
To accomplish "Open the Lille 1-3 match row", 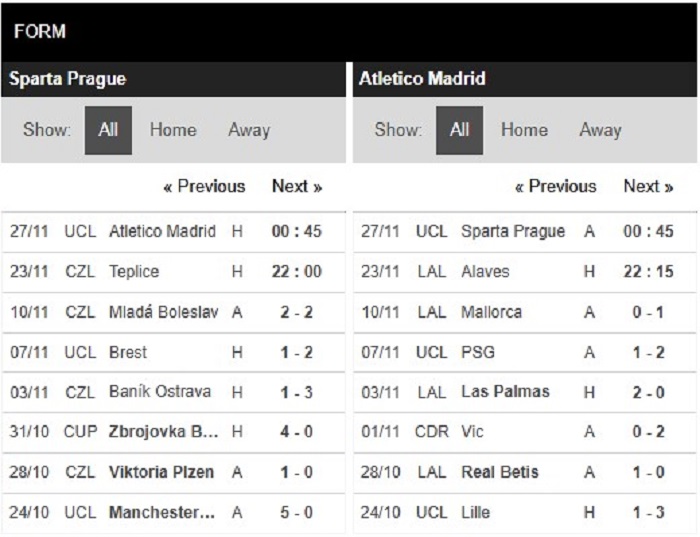I will pos(525,512).
